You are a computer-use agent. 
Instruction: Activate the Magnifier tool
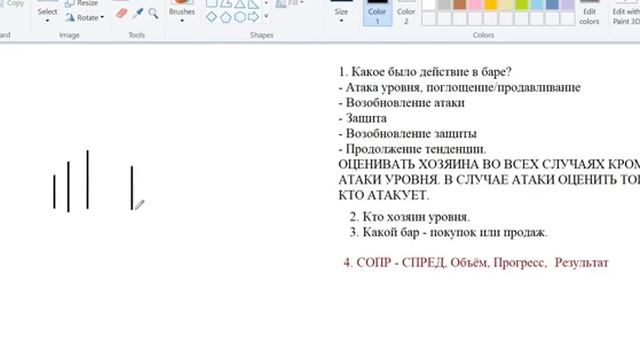153,13
